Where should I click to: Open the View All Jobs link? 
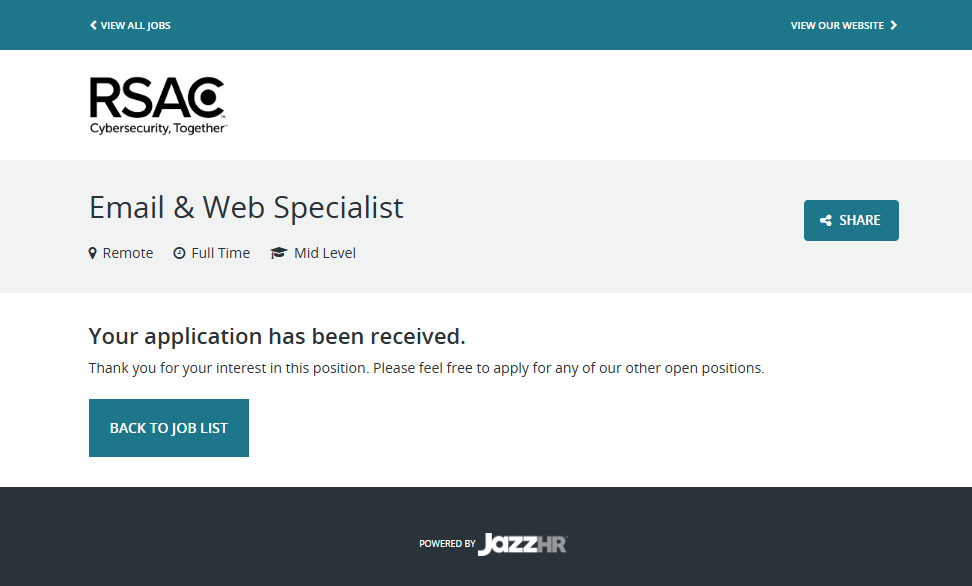(136, 25)
